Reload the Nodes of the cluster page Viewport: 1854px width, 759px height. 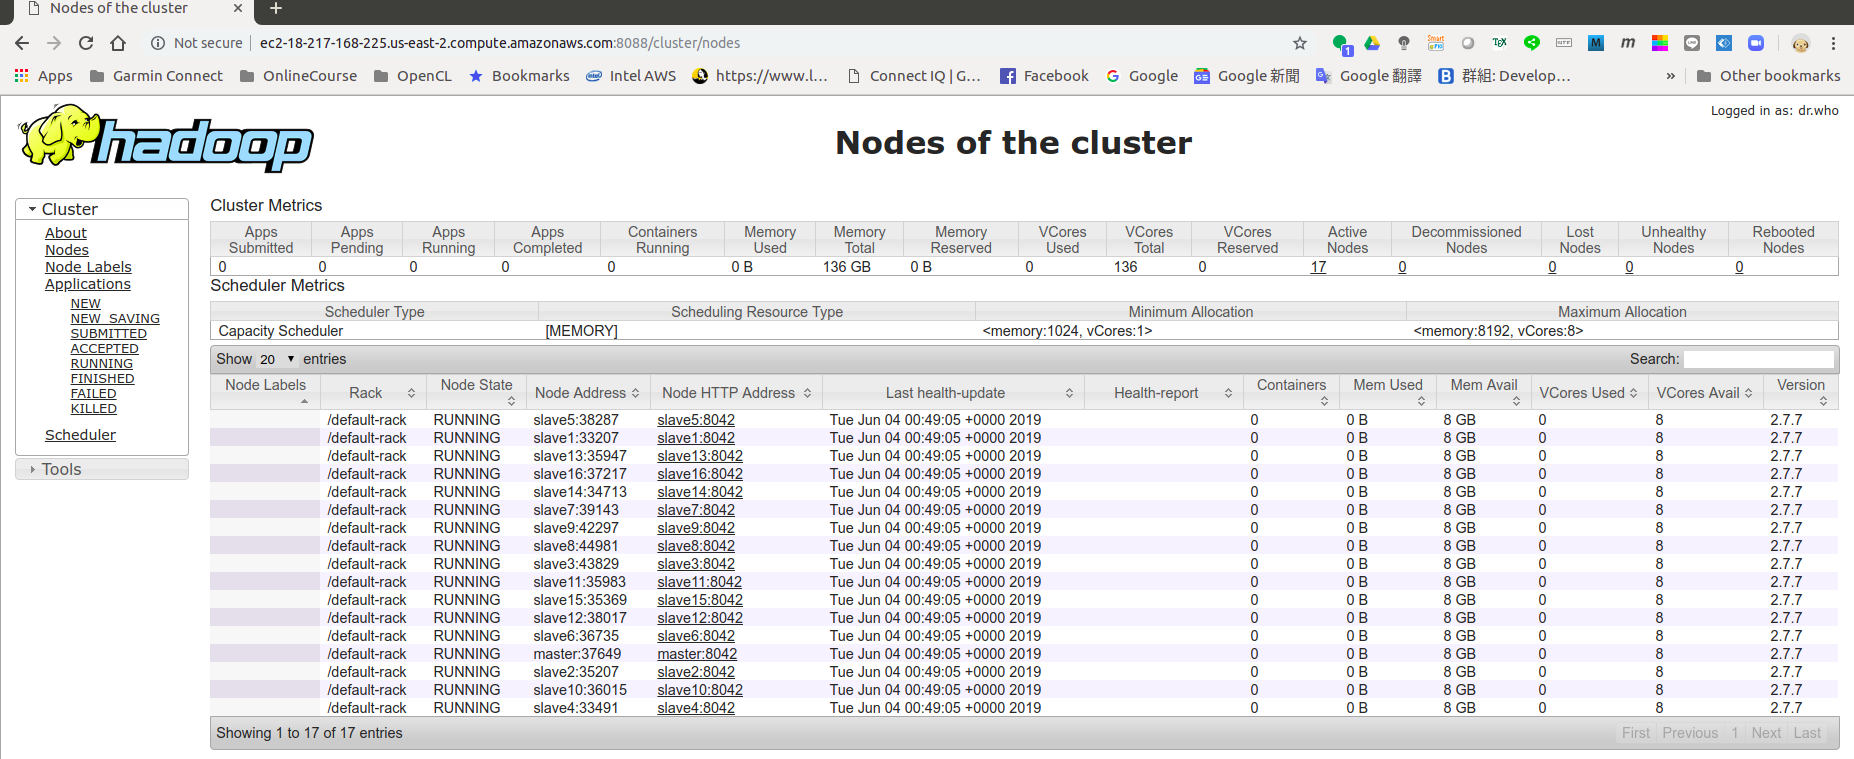pos(86,43)
